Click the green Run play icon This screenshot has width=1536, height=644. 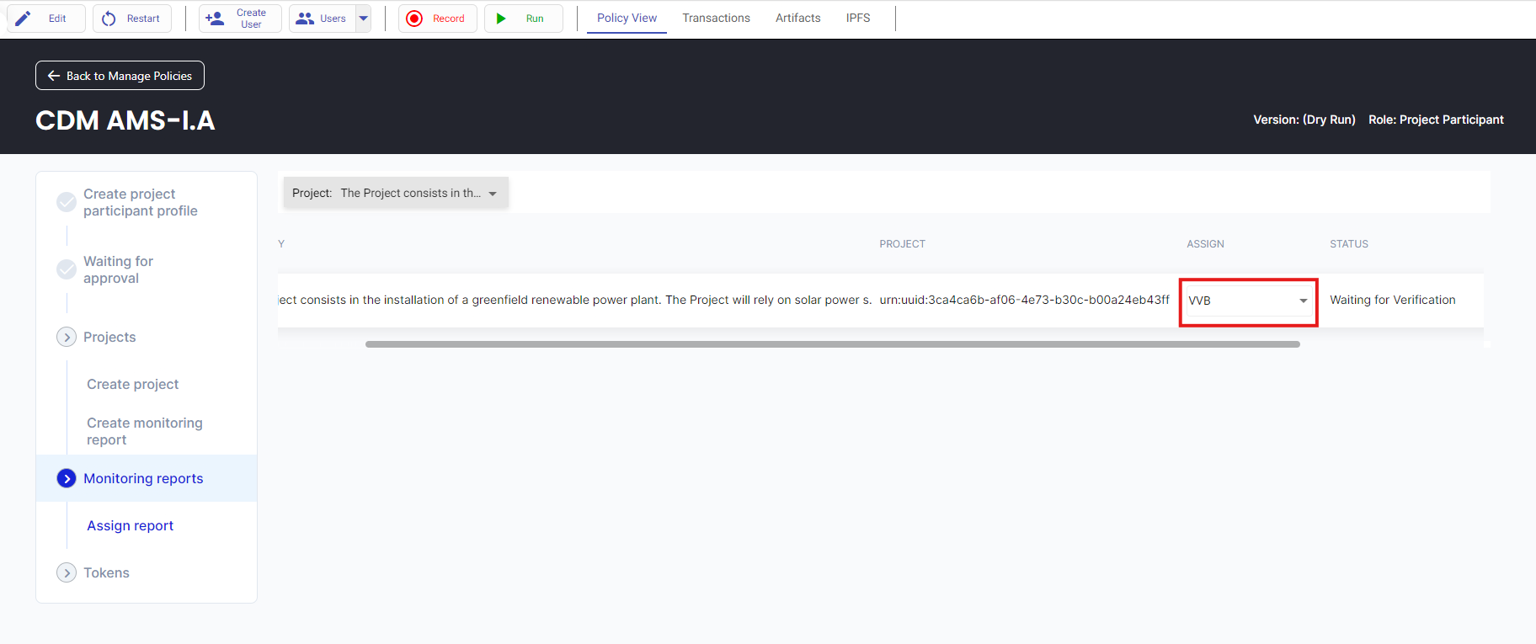pyautogui.click(x=500, y=18)
